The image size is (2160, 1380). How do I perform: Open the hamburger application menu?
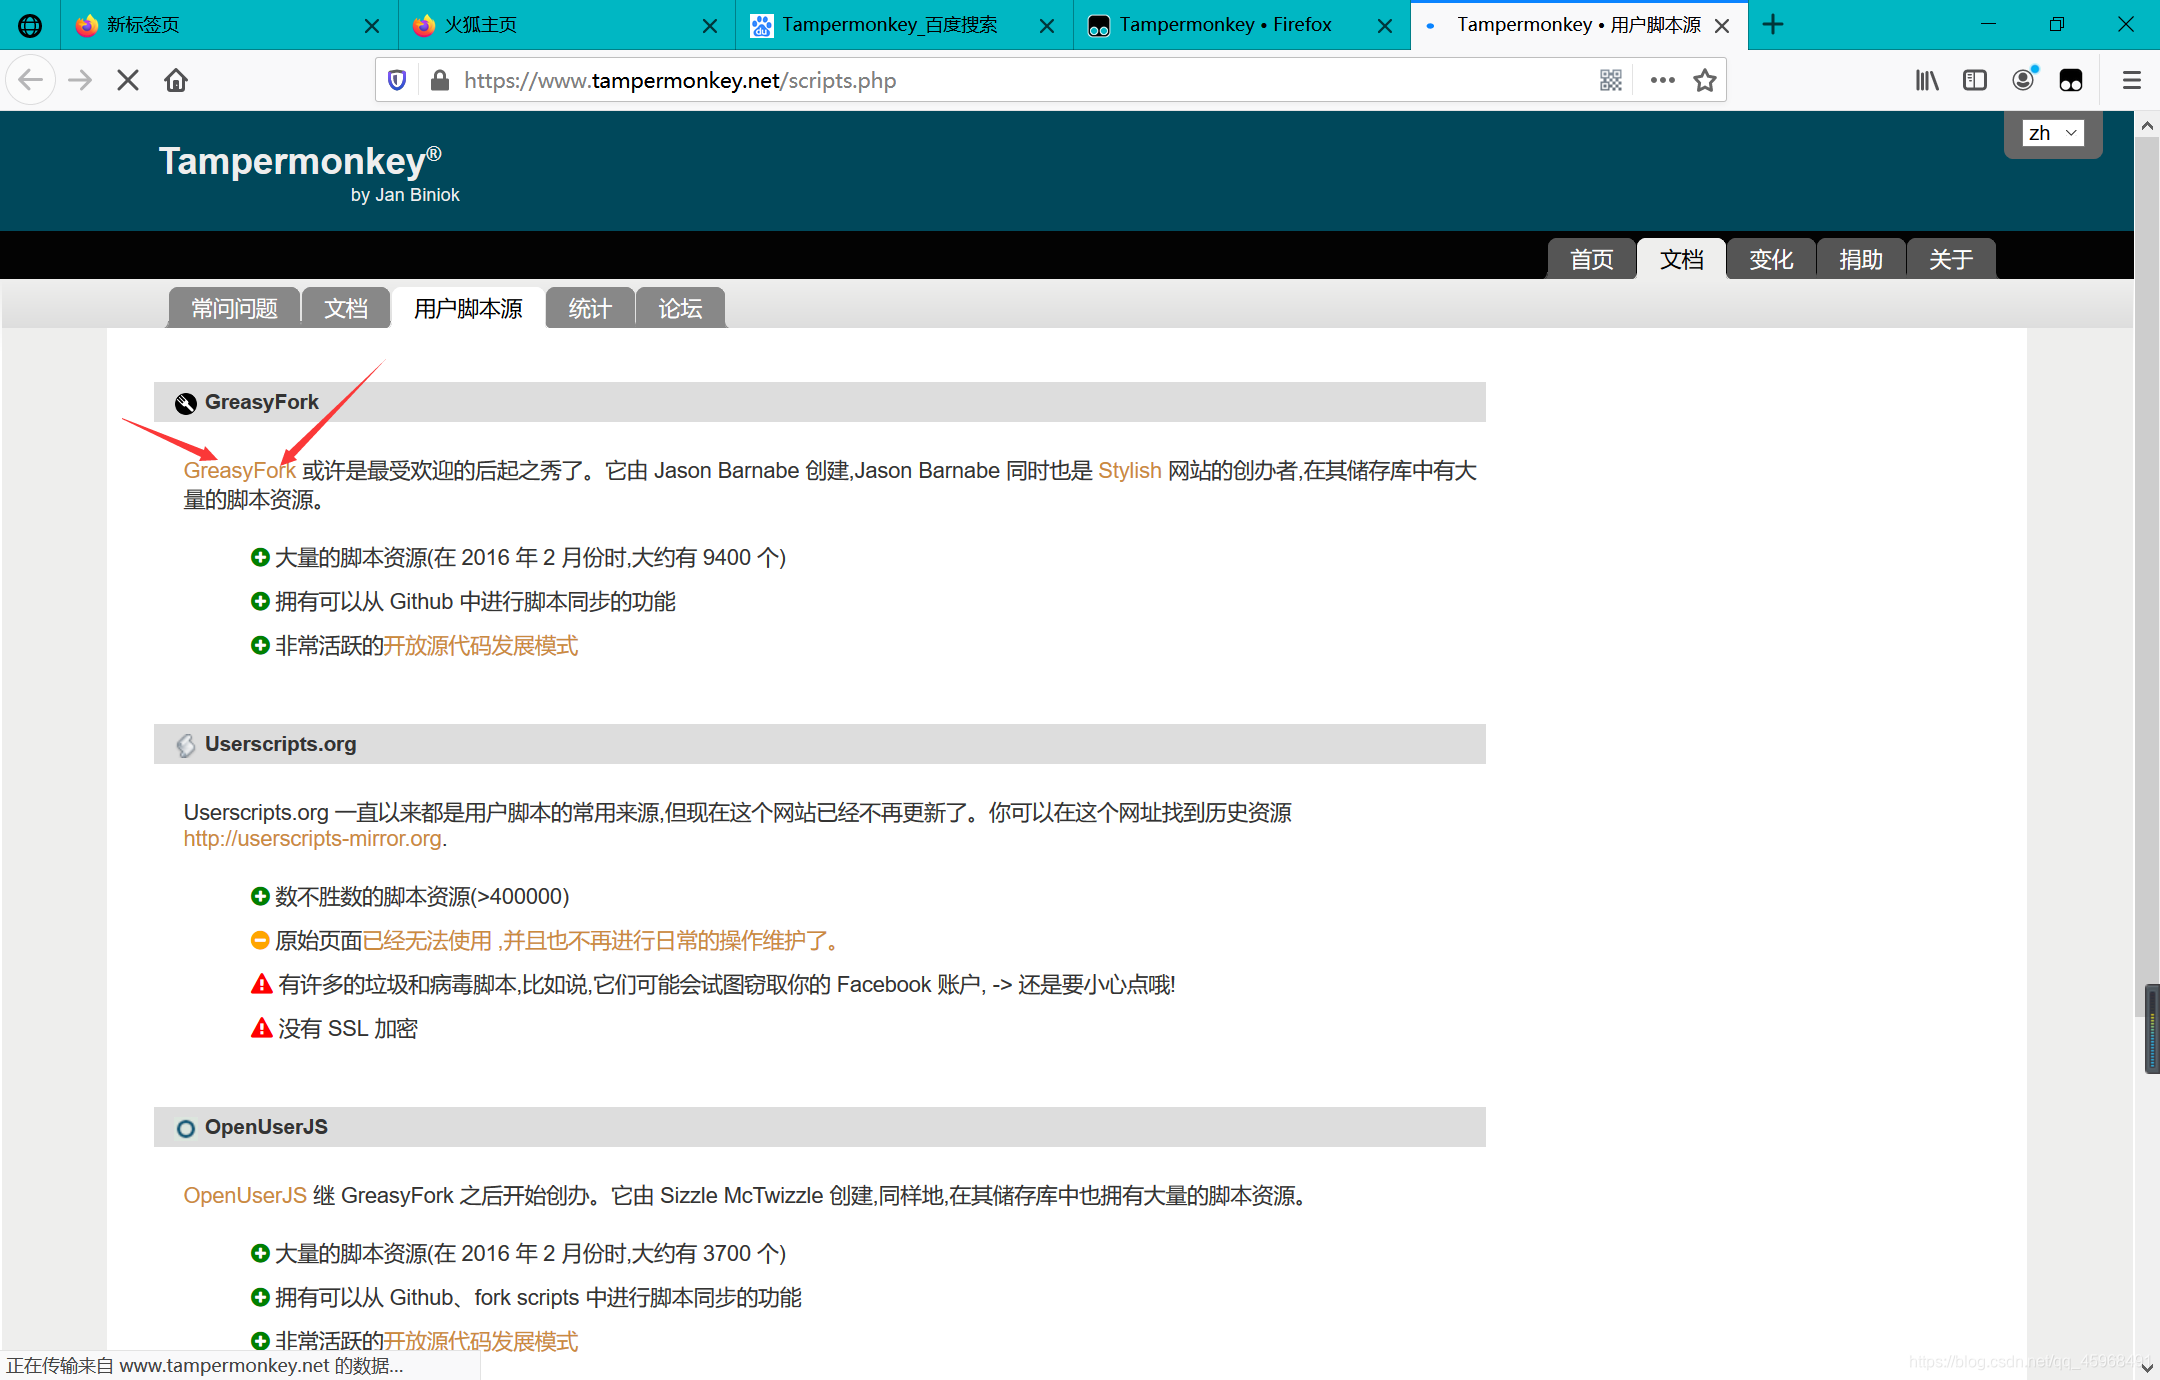coord(2131,80)
